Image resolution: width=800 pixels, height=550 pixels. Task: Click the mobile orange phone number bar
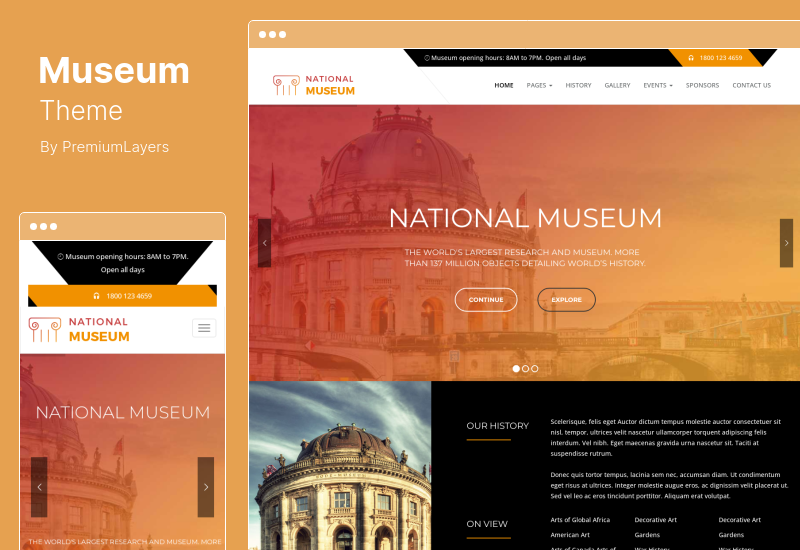122,296
